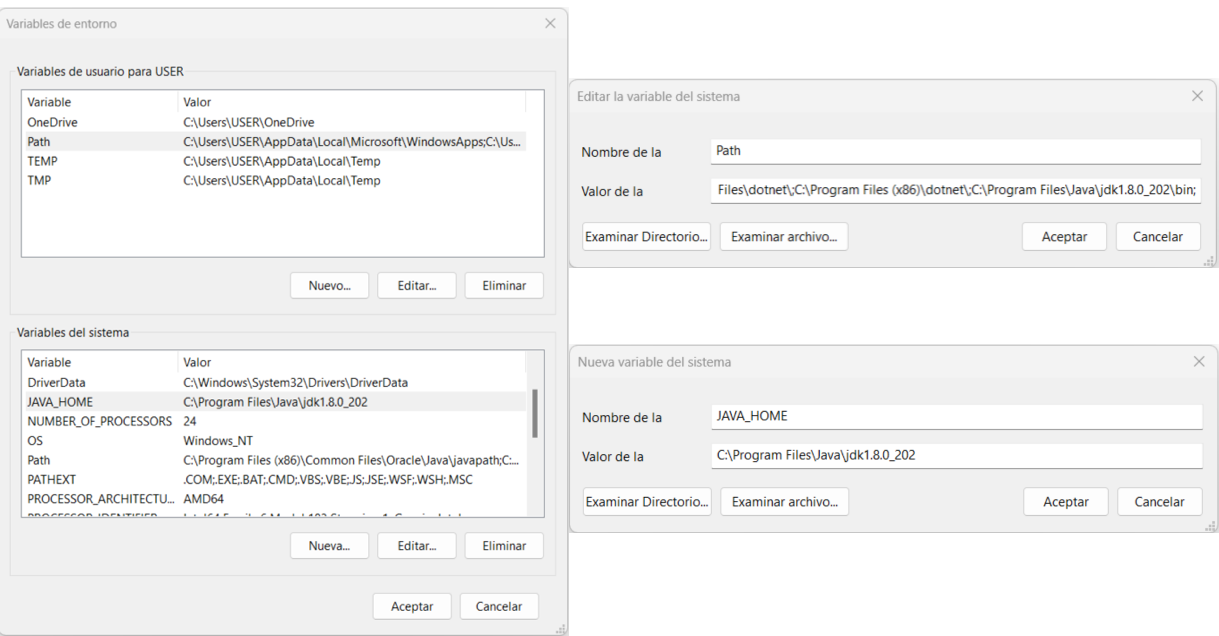The image size is (1219, 636).
Task: Click Aceptar in Editar variable dialog
Action: (1064, 237)
